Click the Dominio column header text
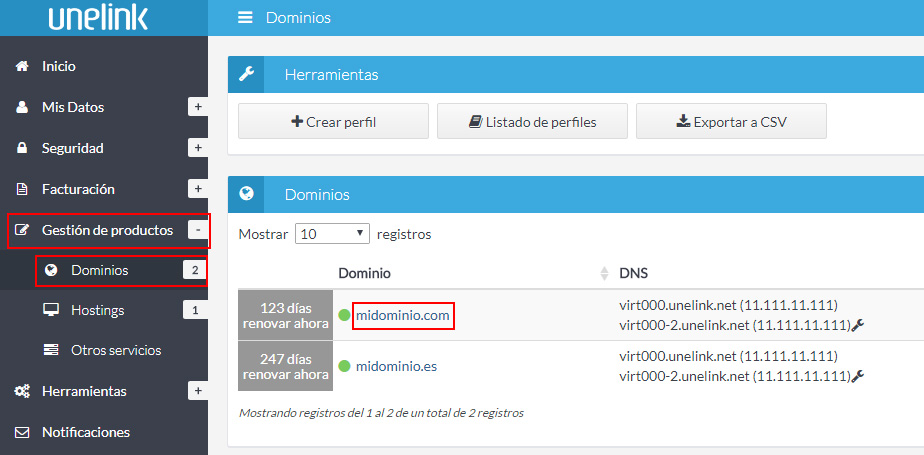The width and height of the screenshot is (924, 455). [364, 273]
